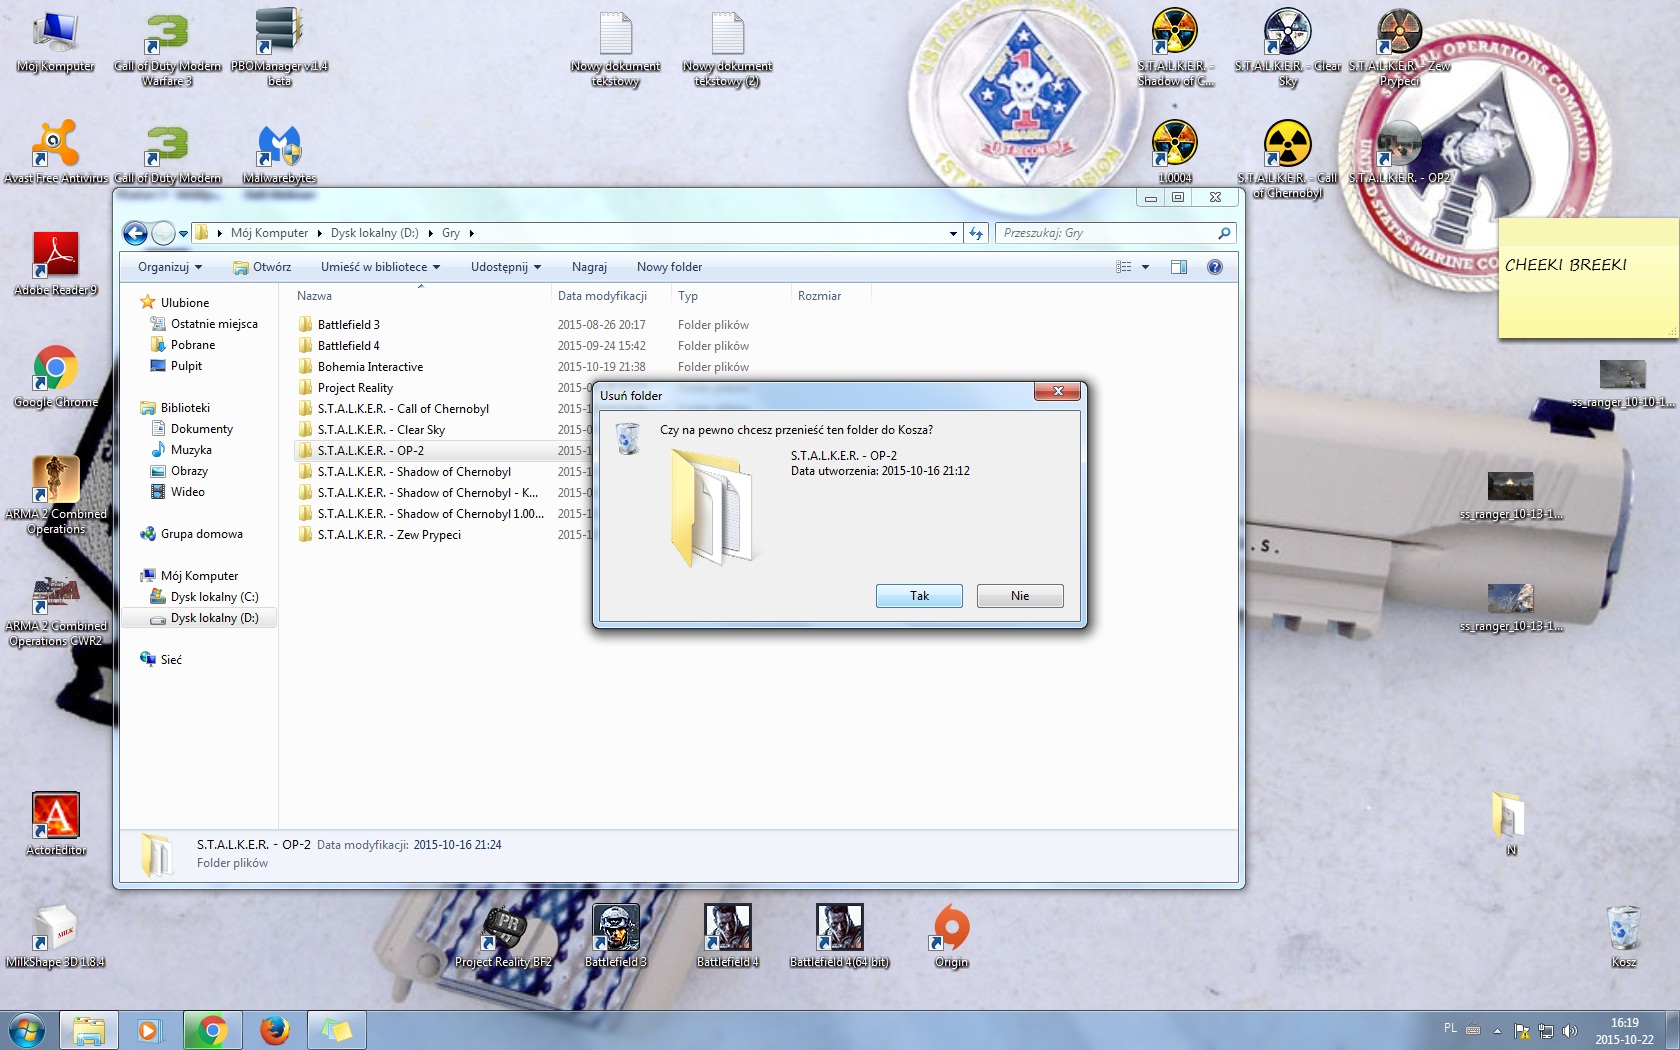
Task: Click the Otwórz toolbar button
Action: click(x=262, y=267)
